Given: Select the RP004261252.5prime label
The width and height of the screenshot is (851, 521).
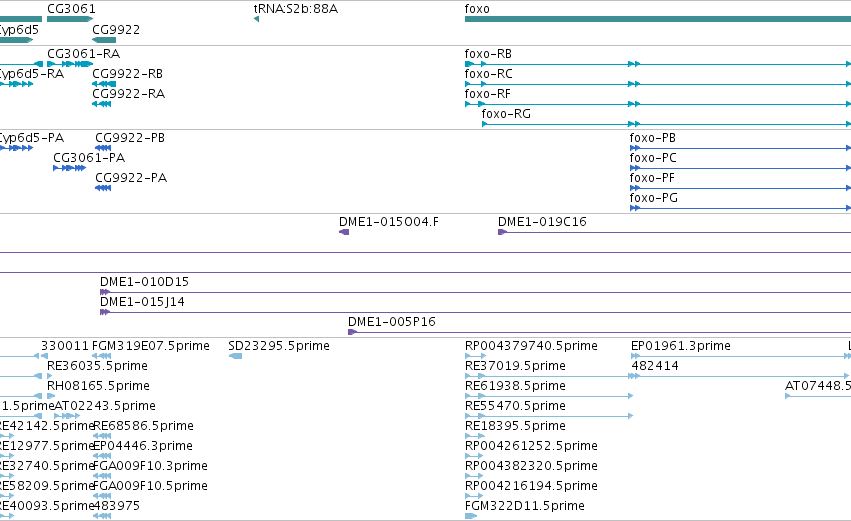Looking at the screenshot, I should 531,447.
